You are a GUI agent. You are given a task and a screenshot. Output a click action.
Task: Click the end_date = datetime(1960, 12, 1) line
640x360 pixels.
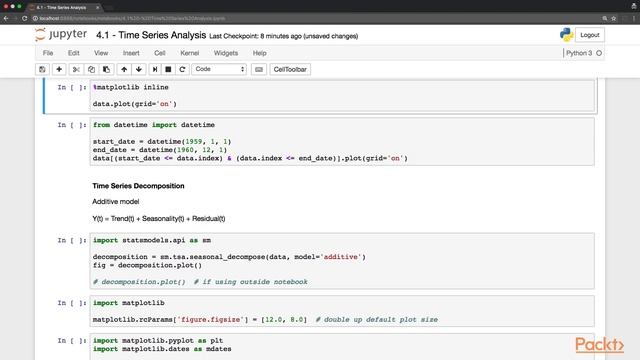(160, 150)
